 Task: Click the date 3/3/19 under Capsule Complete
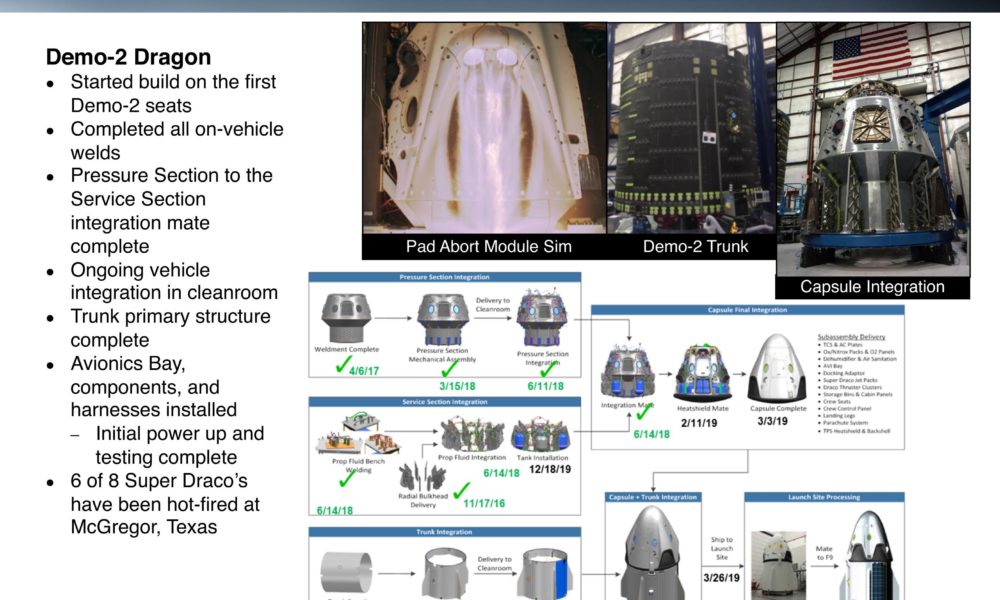(772, 421)
